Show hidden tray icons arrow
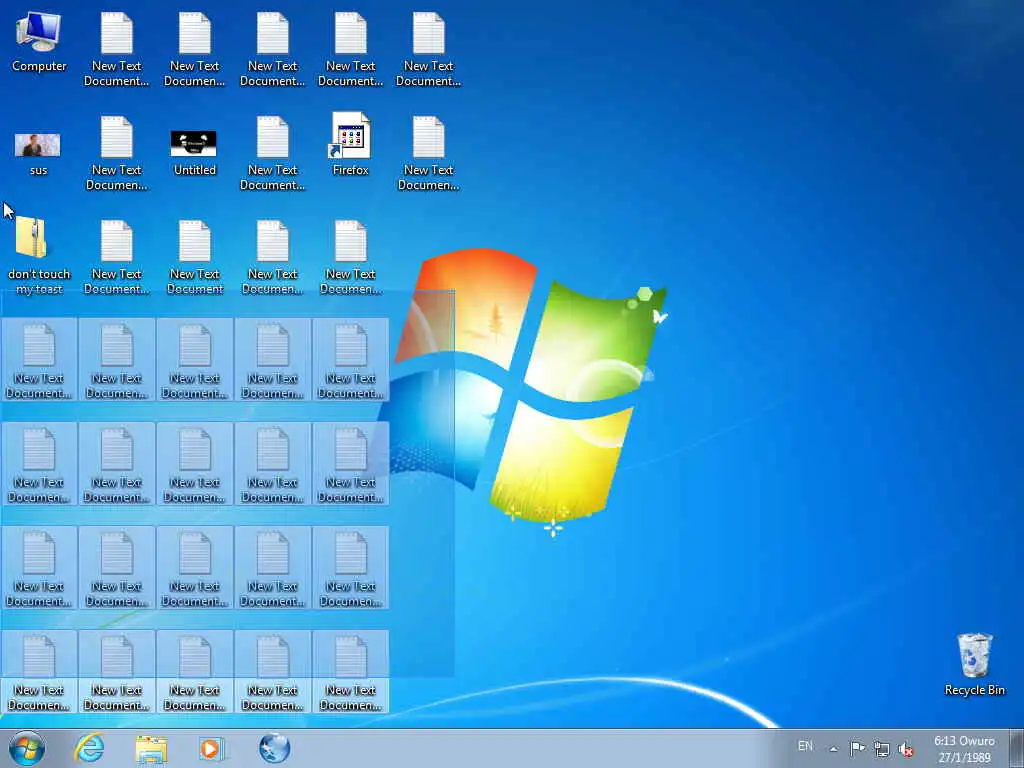Viewport: 1024px width, 768px height. (834, 748)
